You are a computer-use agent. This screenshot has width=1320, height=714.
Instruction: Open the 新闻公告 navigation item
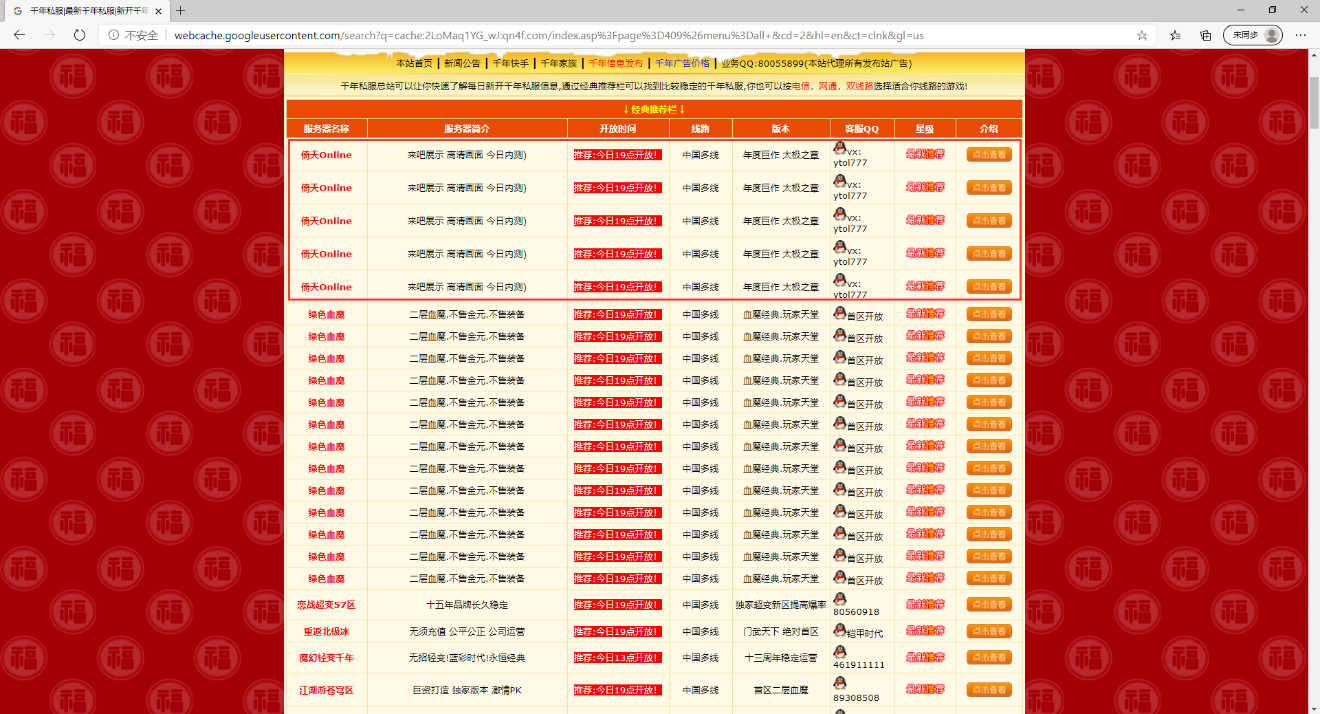coord(462,63)
